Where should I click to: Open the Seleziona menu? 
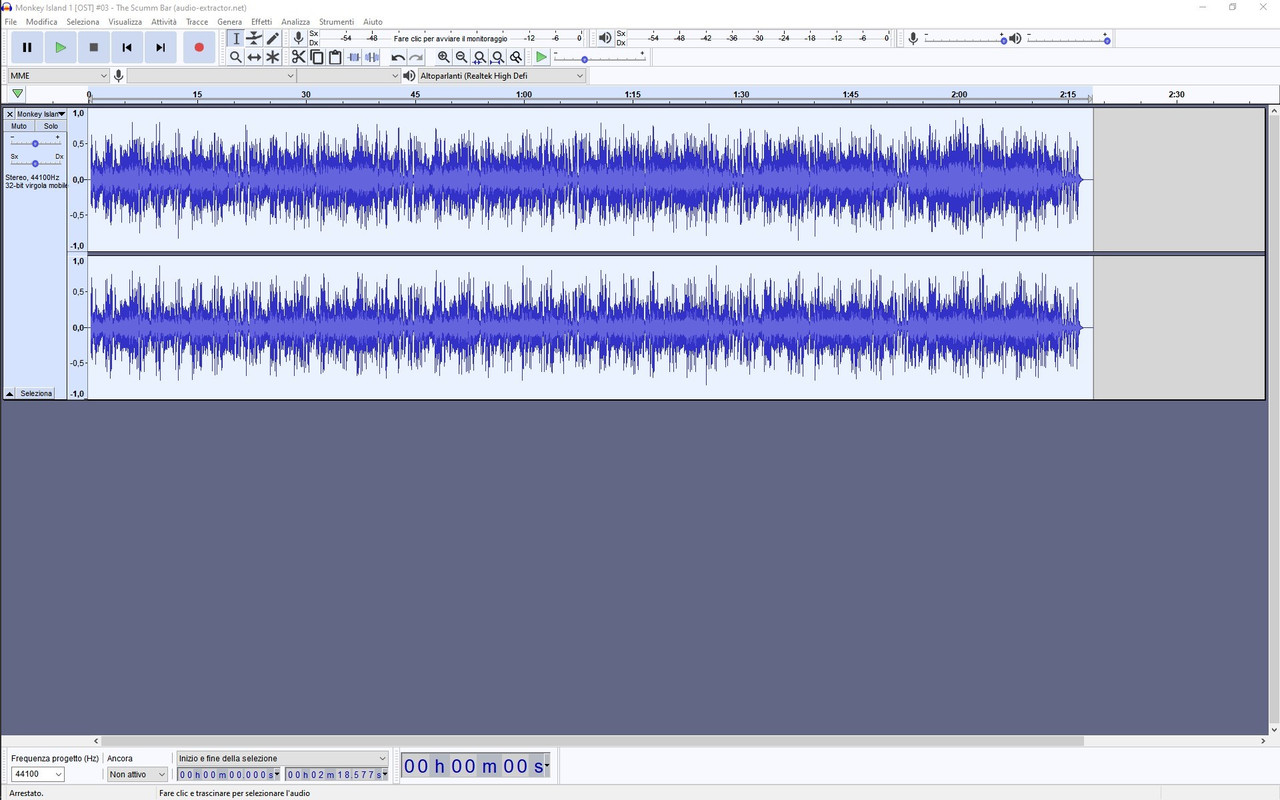pyautogui.click(x=83, y=21)
